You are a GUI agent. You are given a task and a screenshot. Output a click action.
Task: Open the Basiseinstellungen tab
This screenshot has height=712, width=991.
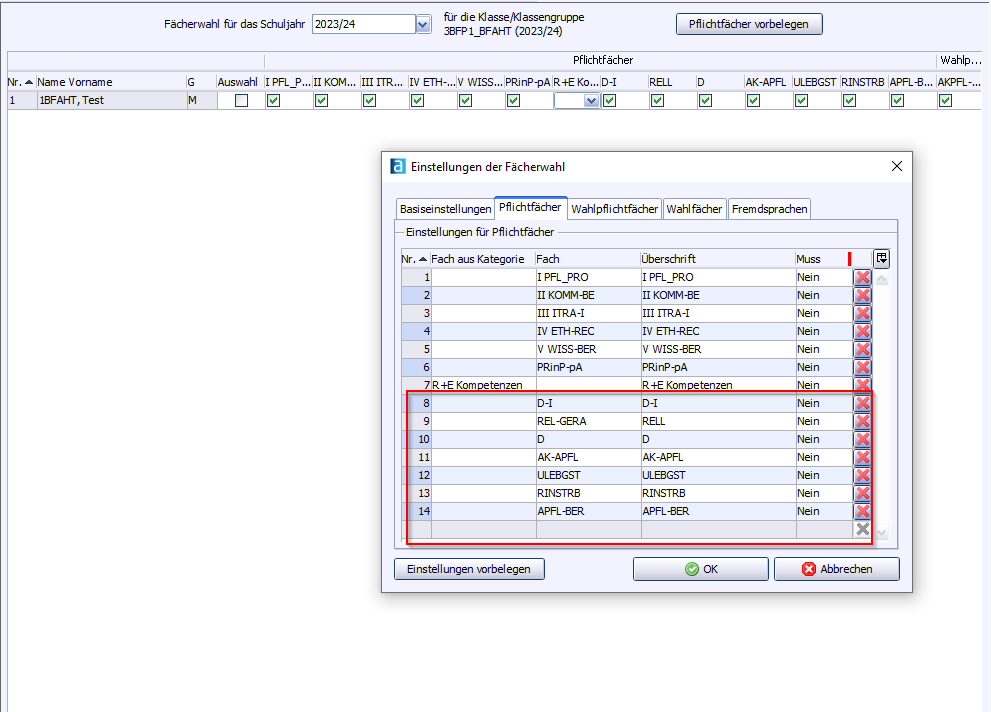point(445,209)
